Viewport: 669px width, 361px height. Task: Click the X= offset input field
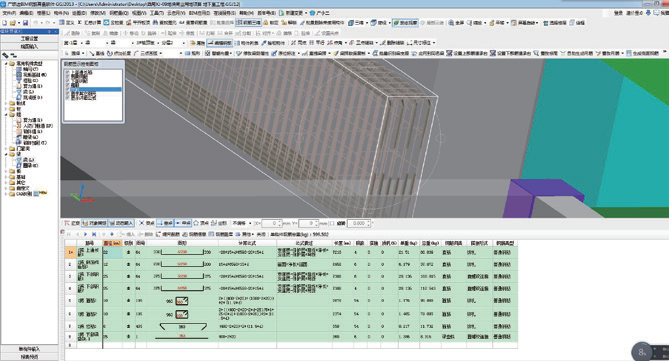(271, 223)
